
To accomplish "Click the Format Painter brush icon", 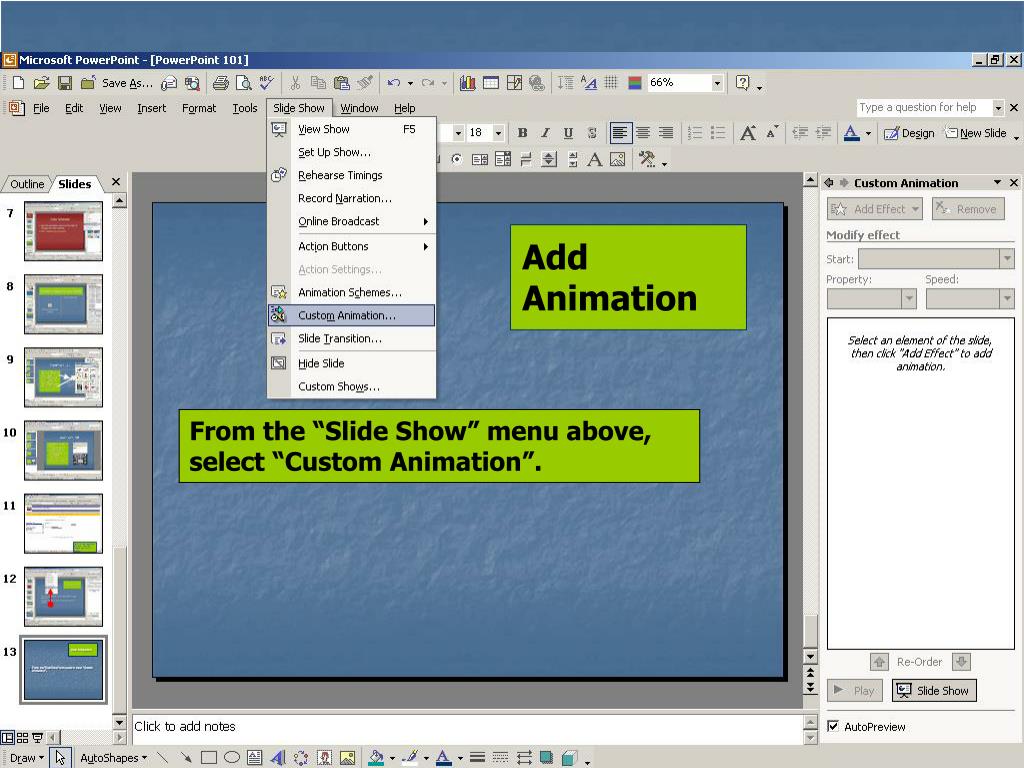I will 365,83.
